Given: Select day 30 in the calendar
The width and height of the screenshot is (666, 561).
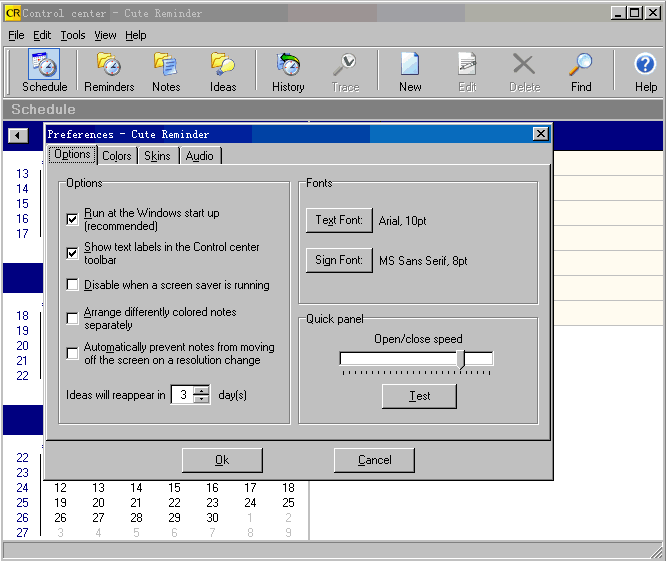Looking at the screenshot, I should tap(212, 517).
